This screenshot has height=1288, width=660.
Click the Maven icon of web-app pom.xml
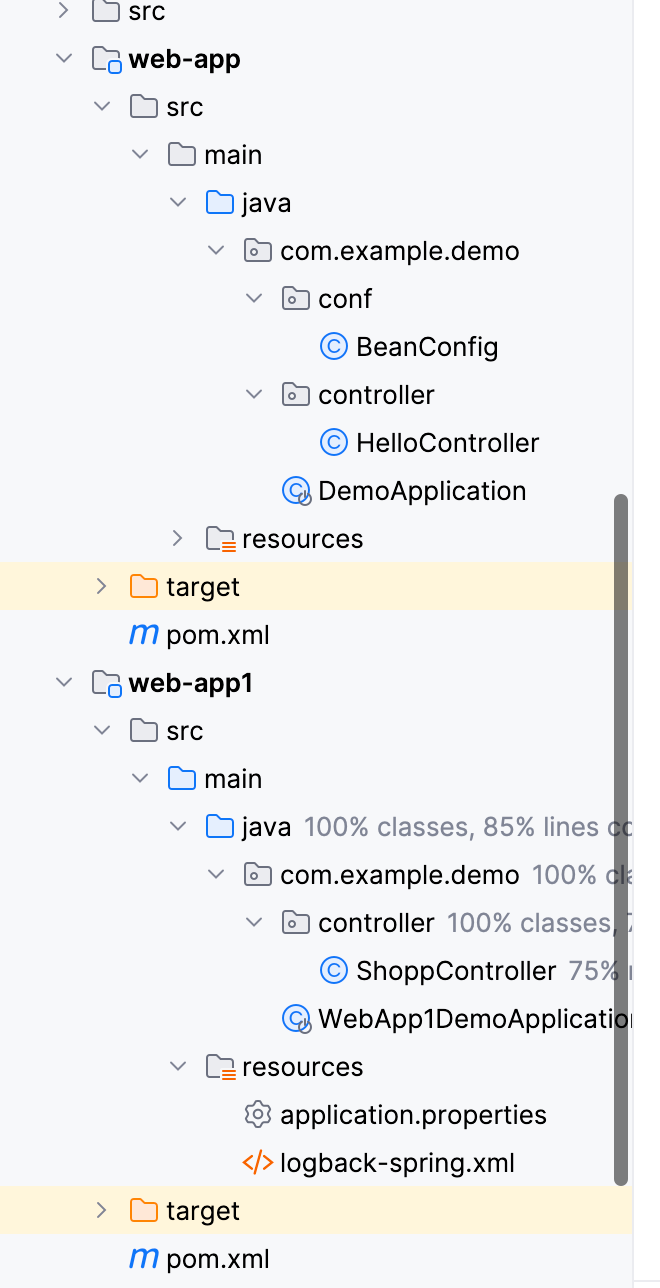click(144, 635)
